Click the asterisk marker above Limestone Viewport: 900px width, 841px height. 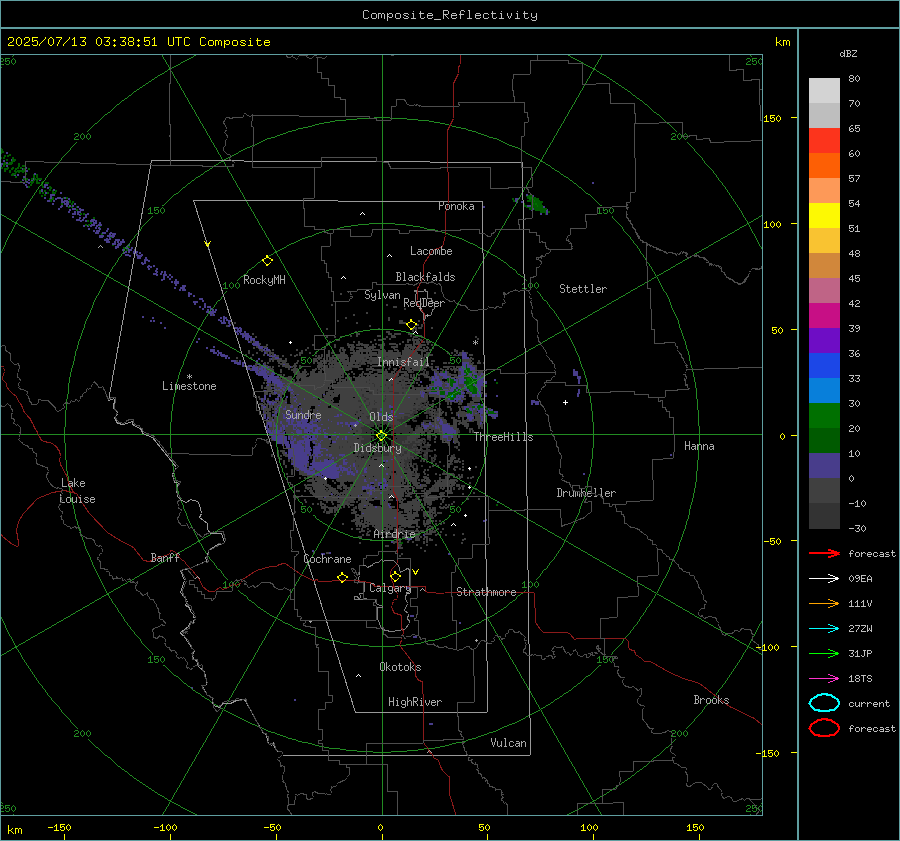189,377
